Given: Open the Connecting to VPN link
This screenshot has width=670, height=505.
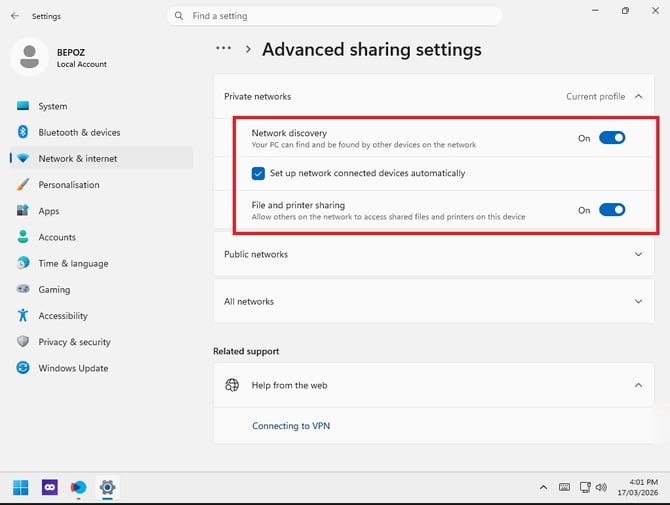Looking at the screenshot, I should tap(291, 426).
